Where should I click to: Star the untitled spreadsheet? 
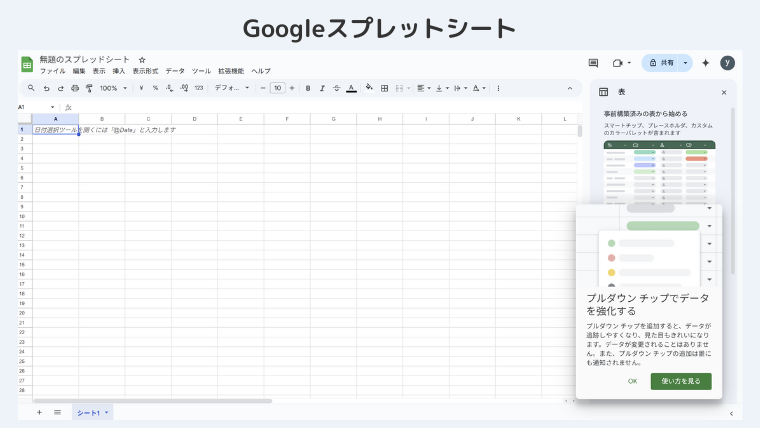coord(142,60)
